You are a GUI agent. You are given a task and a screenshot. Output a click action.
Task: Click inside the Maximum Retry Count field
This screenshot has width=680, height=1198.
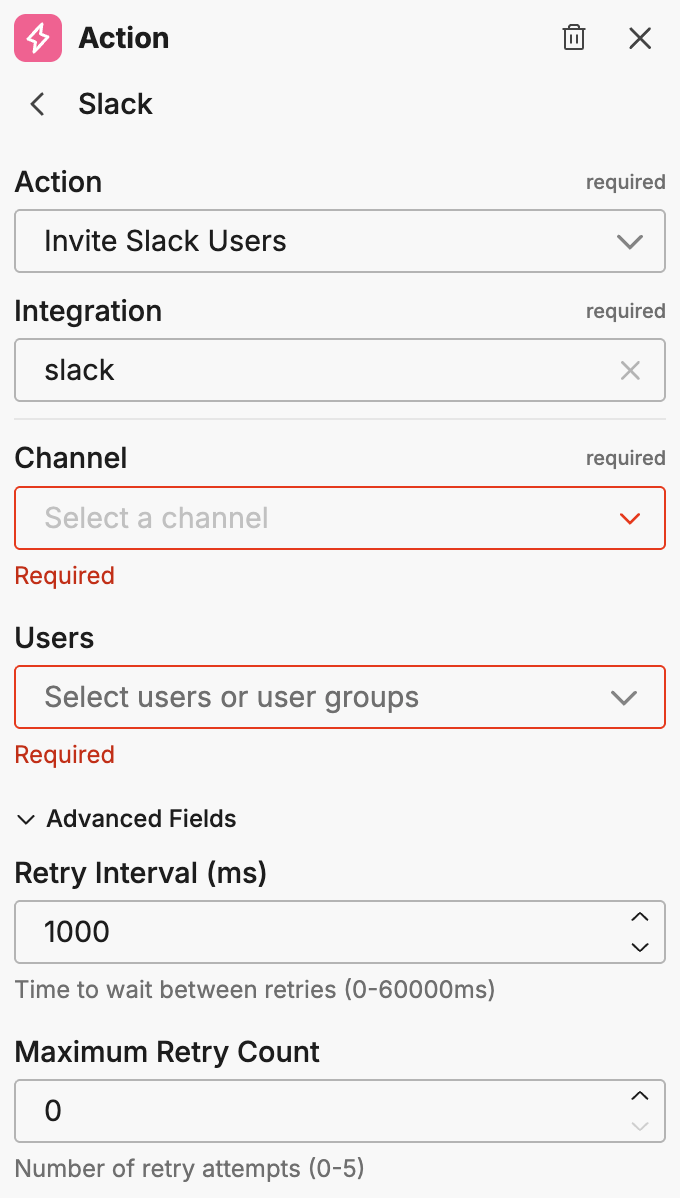click(300, 1110)
